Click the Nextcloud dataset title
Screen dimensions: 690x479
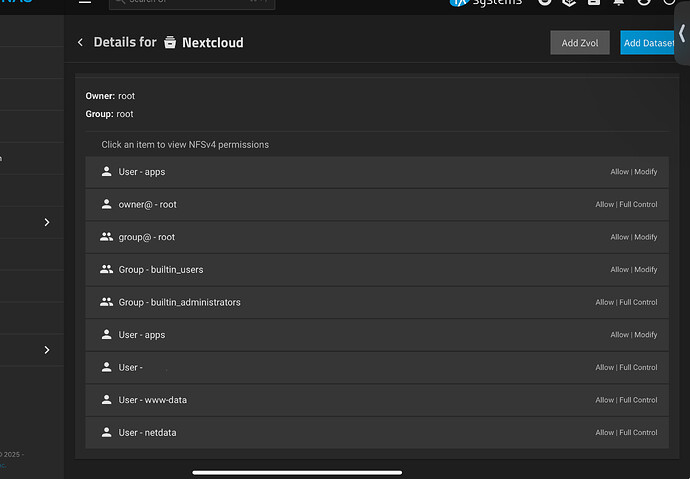pyautogui.click(x=213, y=43)
